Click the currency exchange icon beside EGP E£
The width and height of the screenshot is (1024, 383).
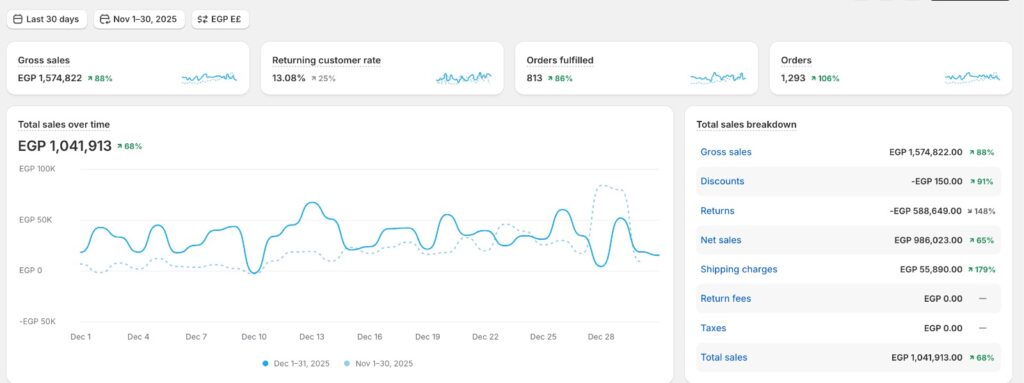click(202, 20)
